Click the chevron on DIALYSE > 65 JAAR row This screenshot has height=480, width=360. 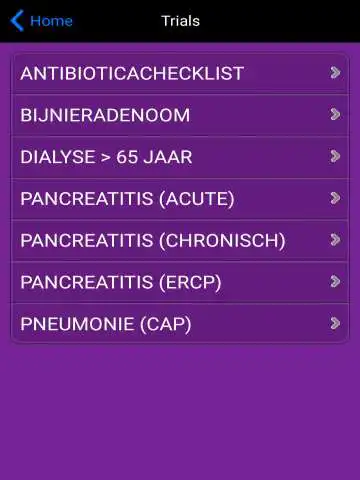tap(335, 156)
